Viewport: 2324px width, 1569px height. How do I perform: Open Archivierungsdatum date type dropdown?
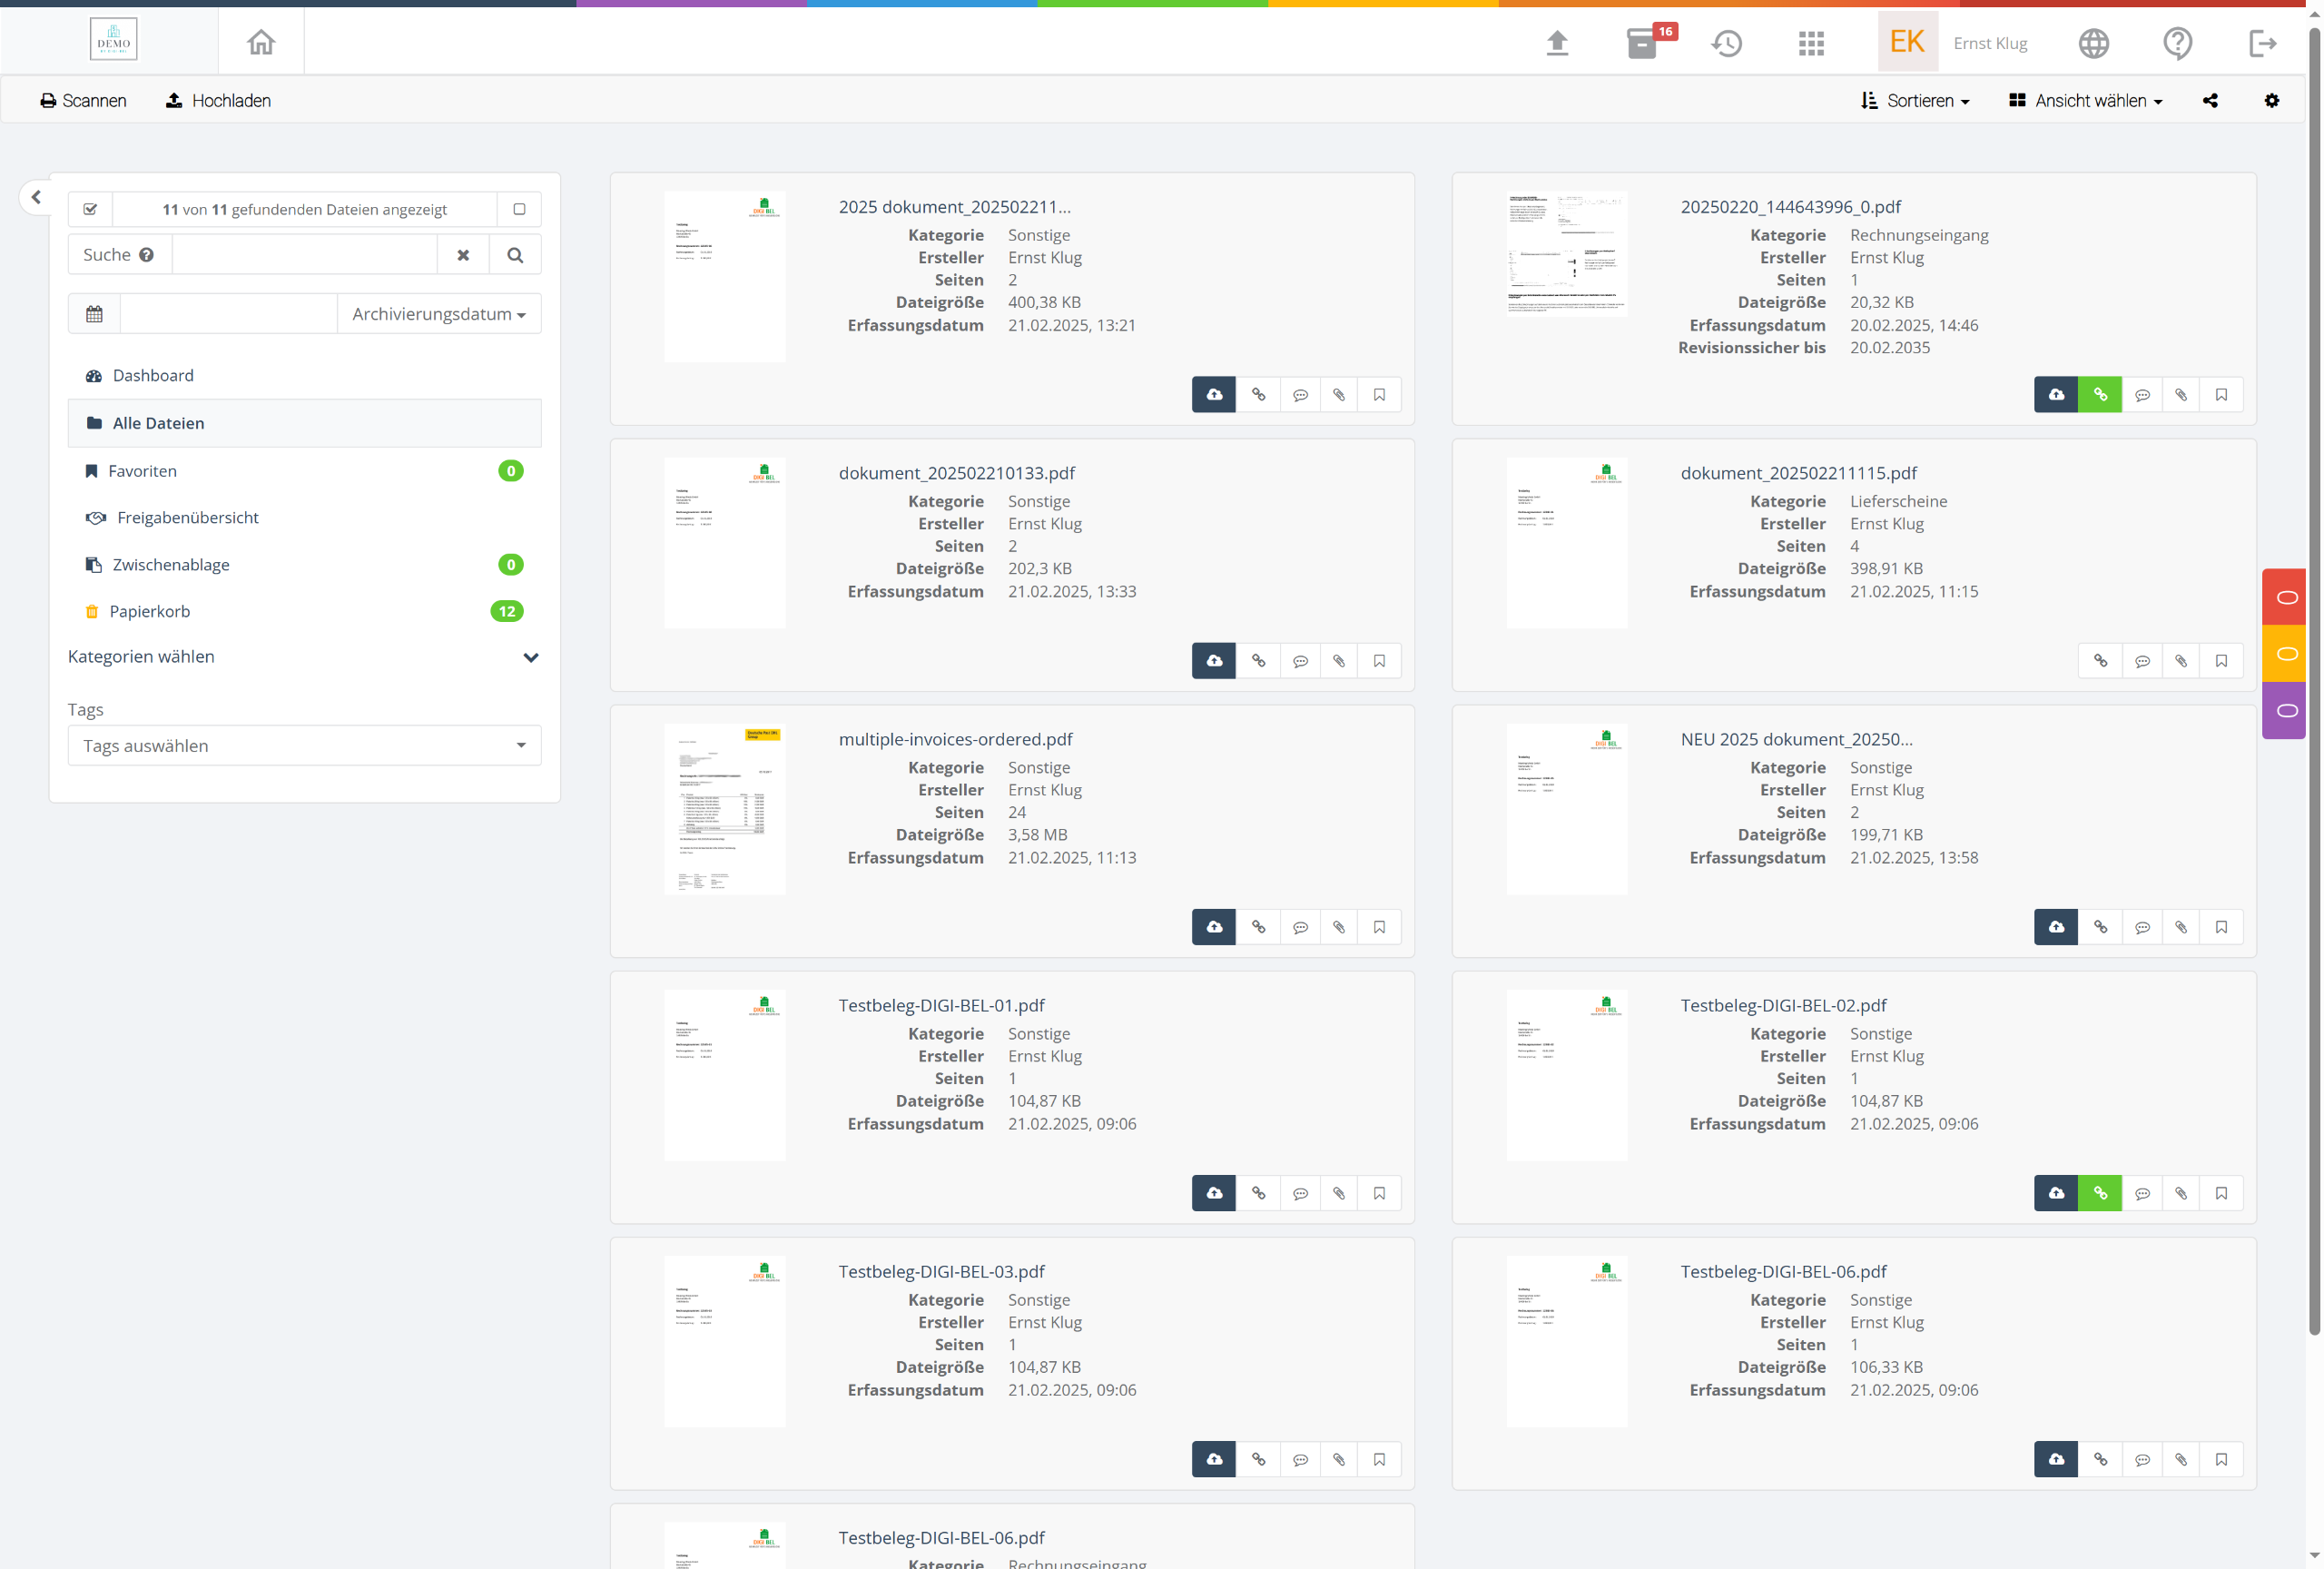[438, 314]
